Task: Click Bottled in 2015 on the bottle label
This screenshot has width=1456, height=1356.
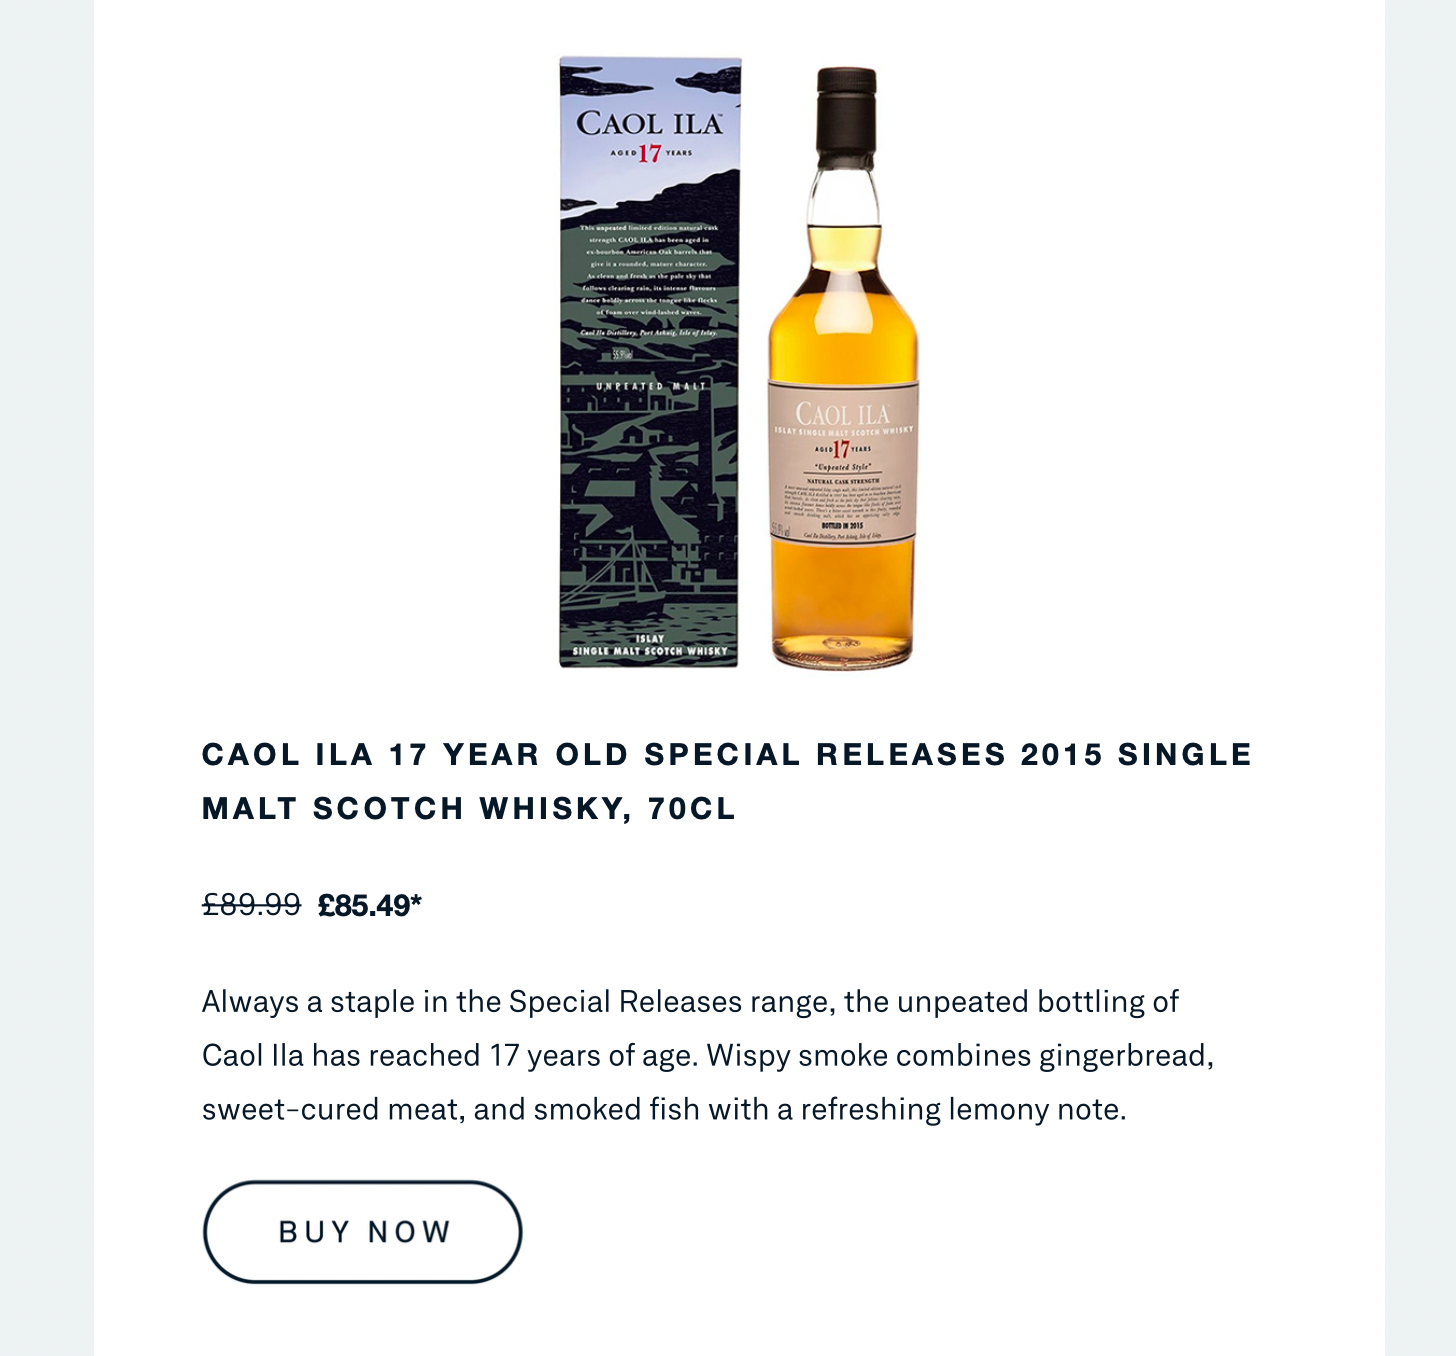Action: [842, 525]
